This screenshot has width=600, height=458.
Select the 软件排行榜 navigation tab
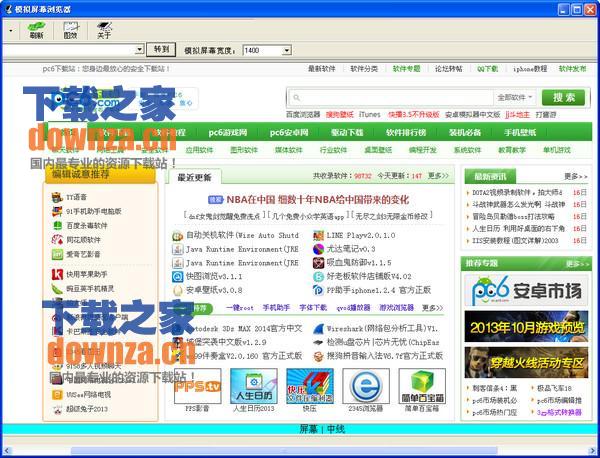point(406,133)
